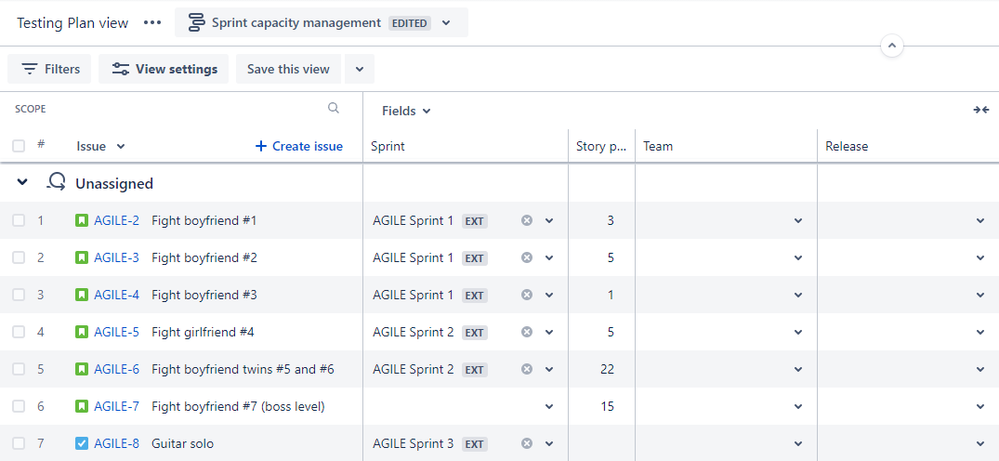
Task: Check the select-all checkbox in the header
Action: coord(19,146)
